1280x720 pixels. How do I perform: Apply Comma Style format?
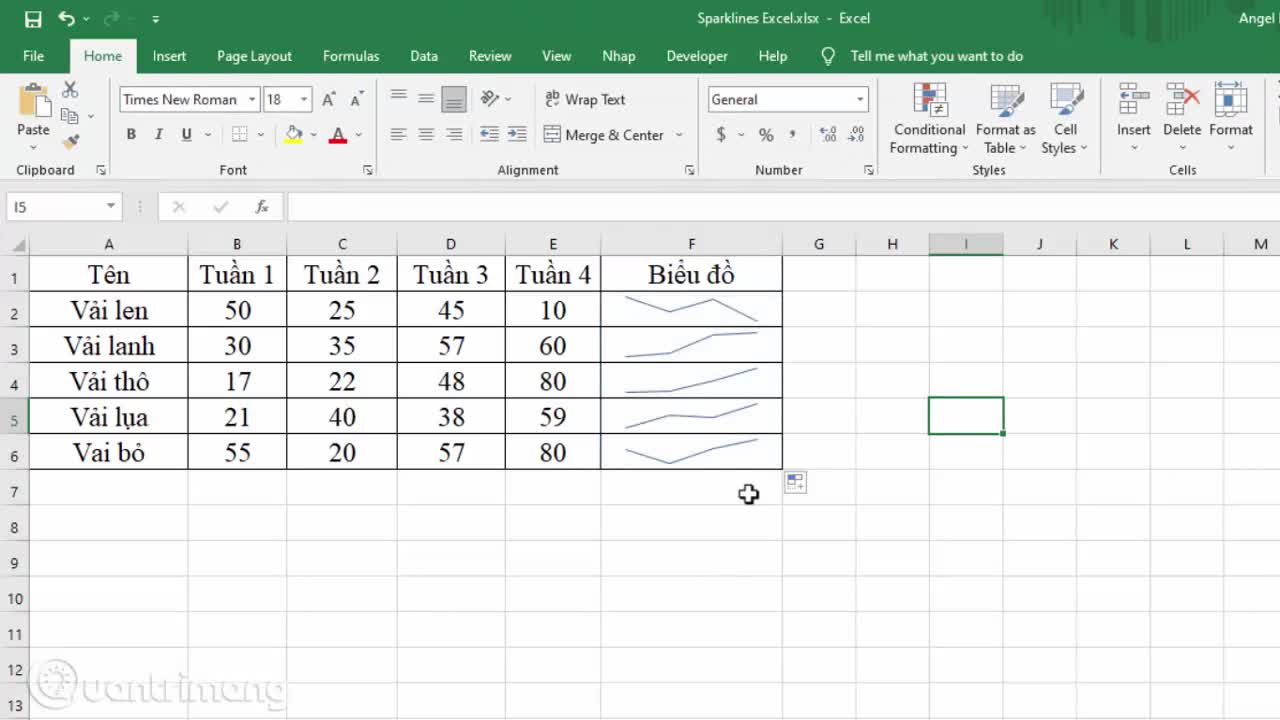pyautogui.click(x=793, y=134)
